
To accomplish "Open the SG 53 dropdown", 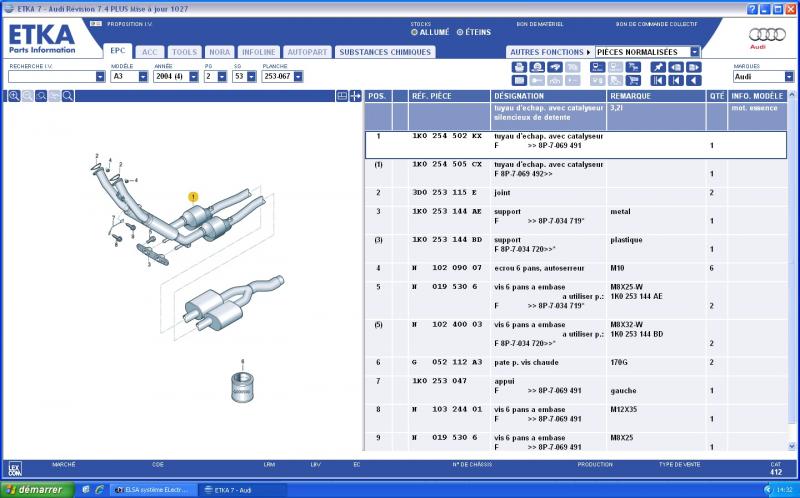I will tap(251, 77).
